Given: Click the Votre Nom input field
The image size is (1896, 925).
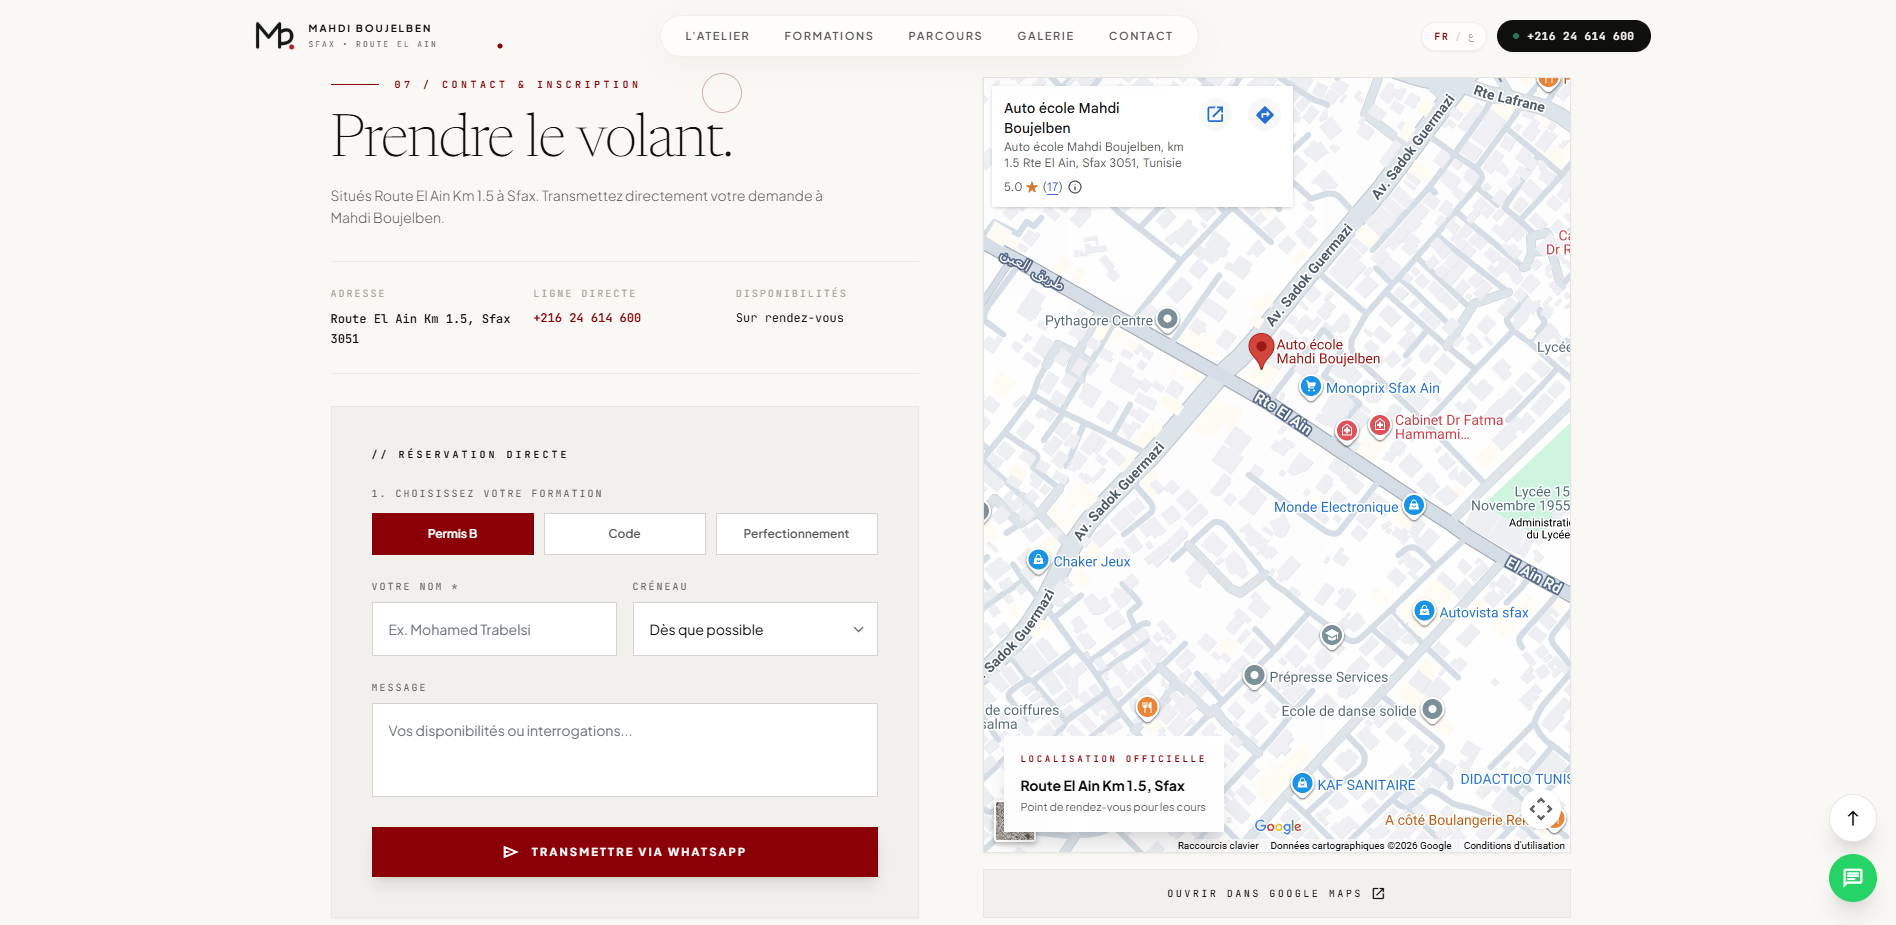Looking at the screenshot, I should tap(494, 629).
